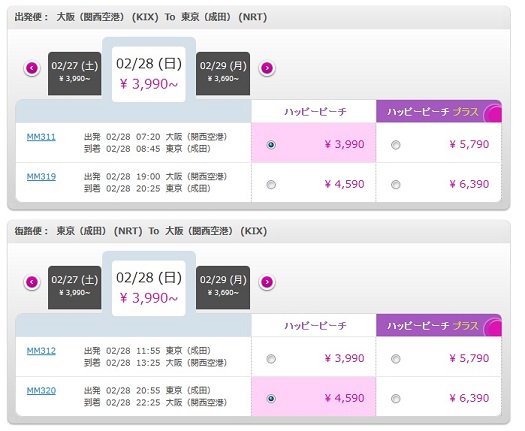Select MM320 Happy Peach Plus ¥6,390 fare
This screenshot has width=525, height=431.
pos(396,399)
